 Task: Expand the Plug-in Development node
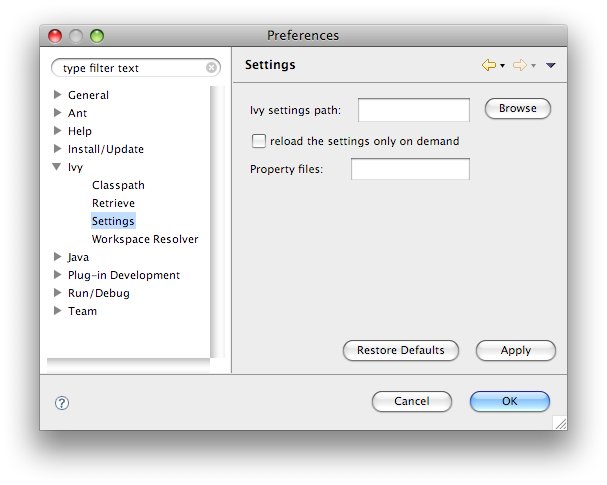coord(58,275)
